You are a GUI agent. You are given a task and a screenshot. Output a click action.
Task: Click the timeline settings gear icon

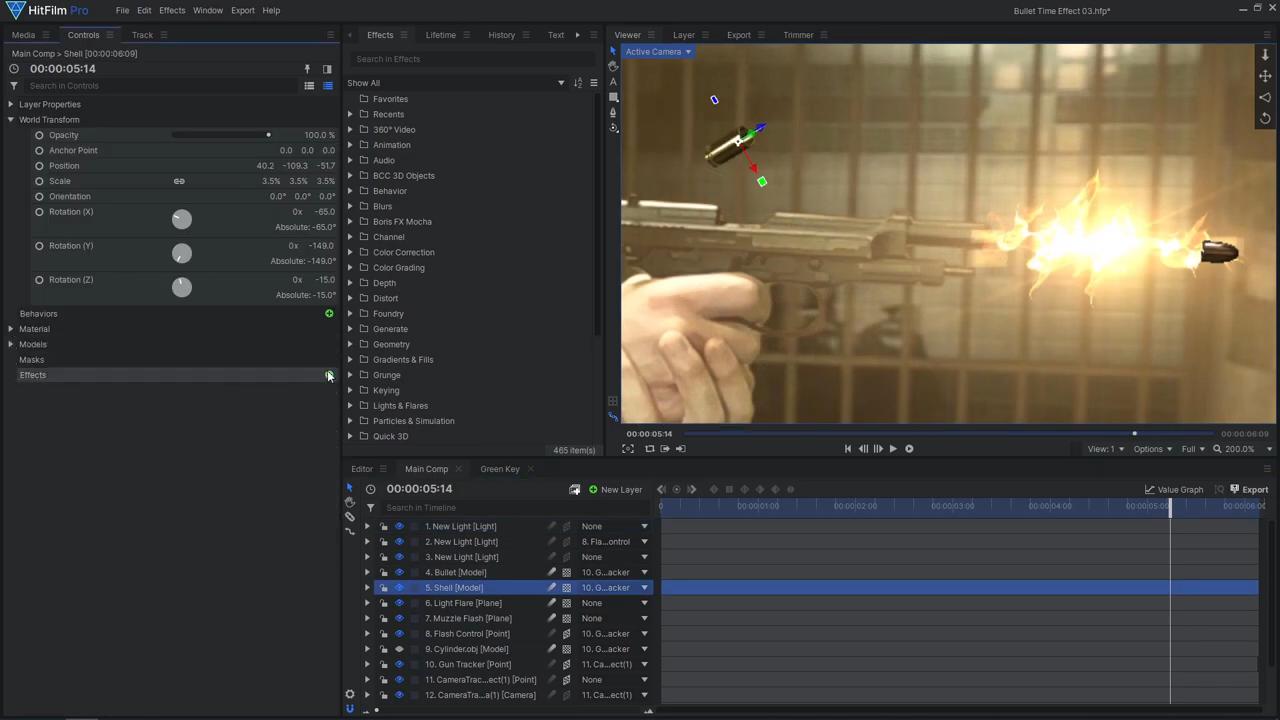pyautogui.click(x=349, y=694)
